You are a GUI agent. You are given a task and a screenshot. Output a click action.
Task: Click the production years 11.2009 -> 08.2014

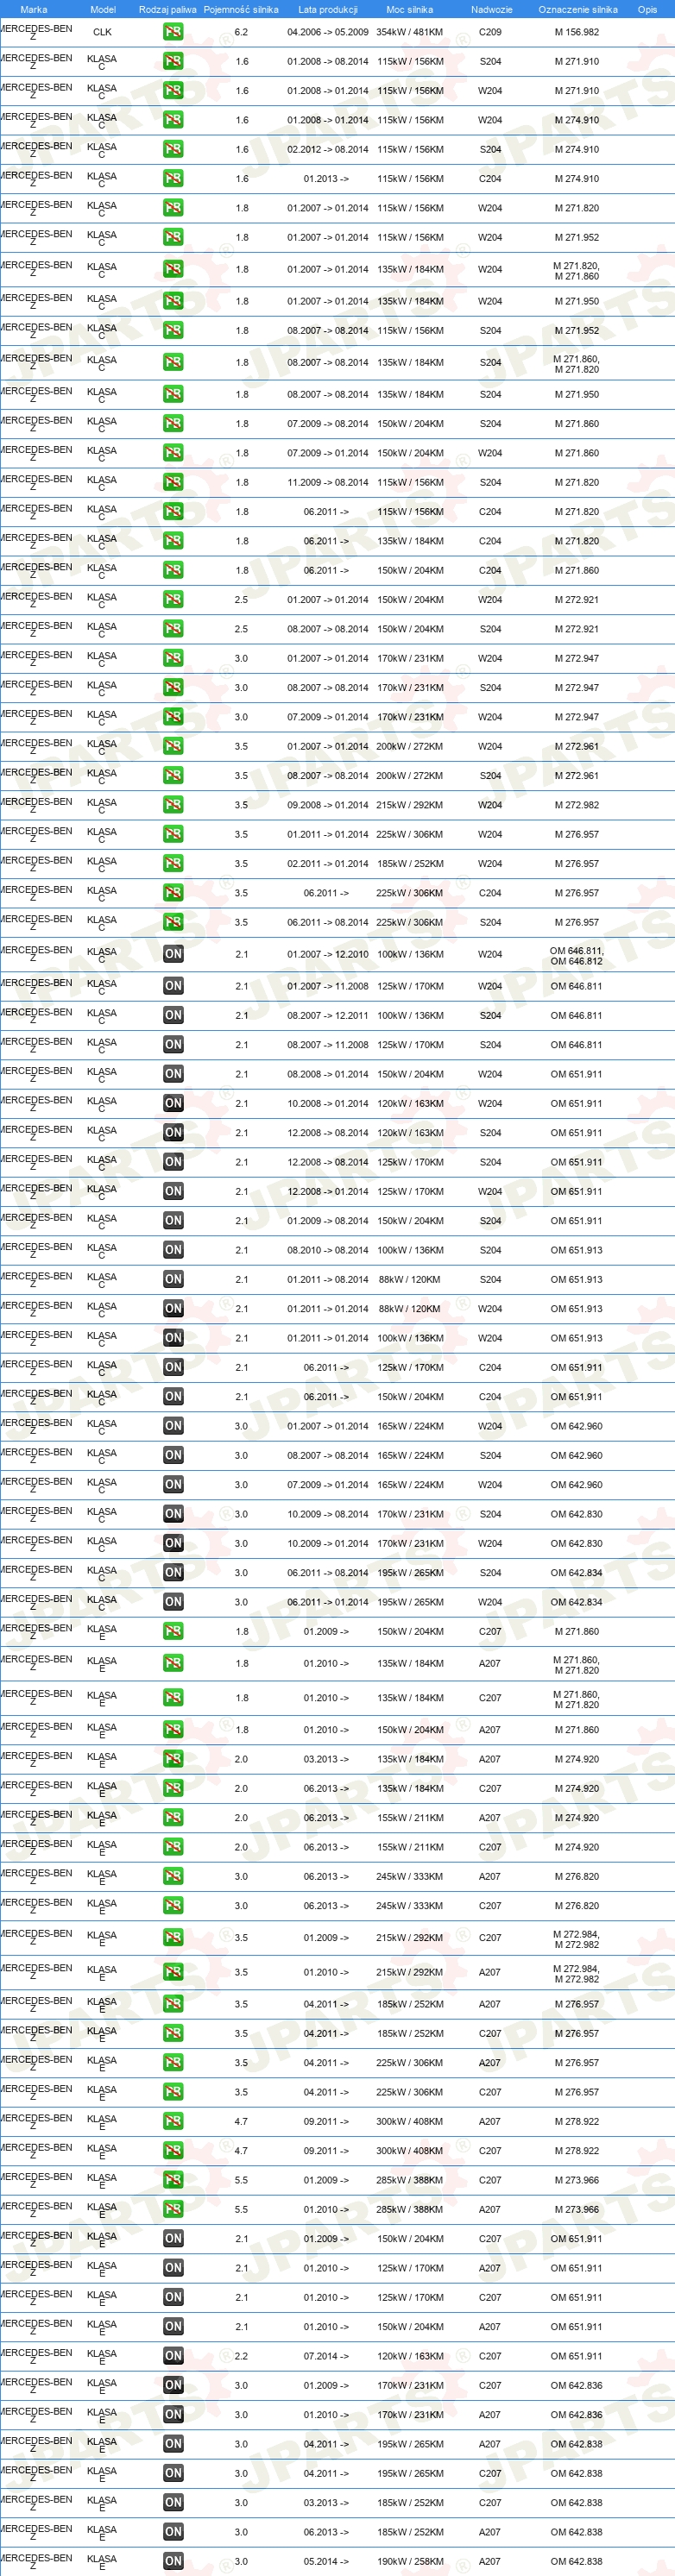pyautogui.click(x=328, y=482)
